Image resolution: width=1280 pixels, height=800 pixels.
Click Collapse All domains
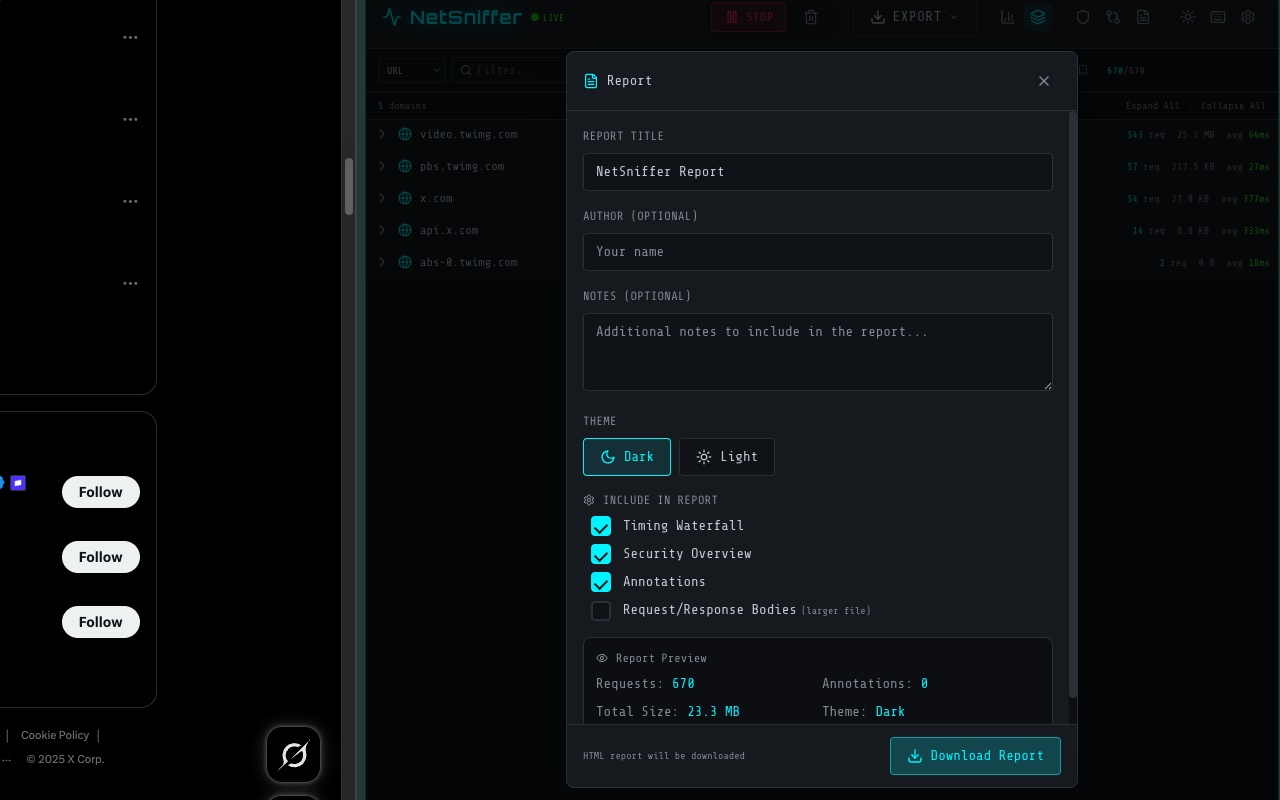pos(1233,106)
